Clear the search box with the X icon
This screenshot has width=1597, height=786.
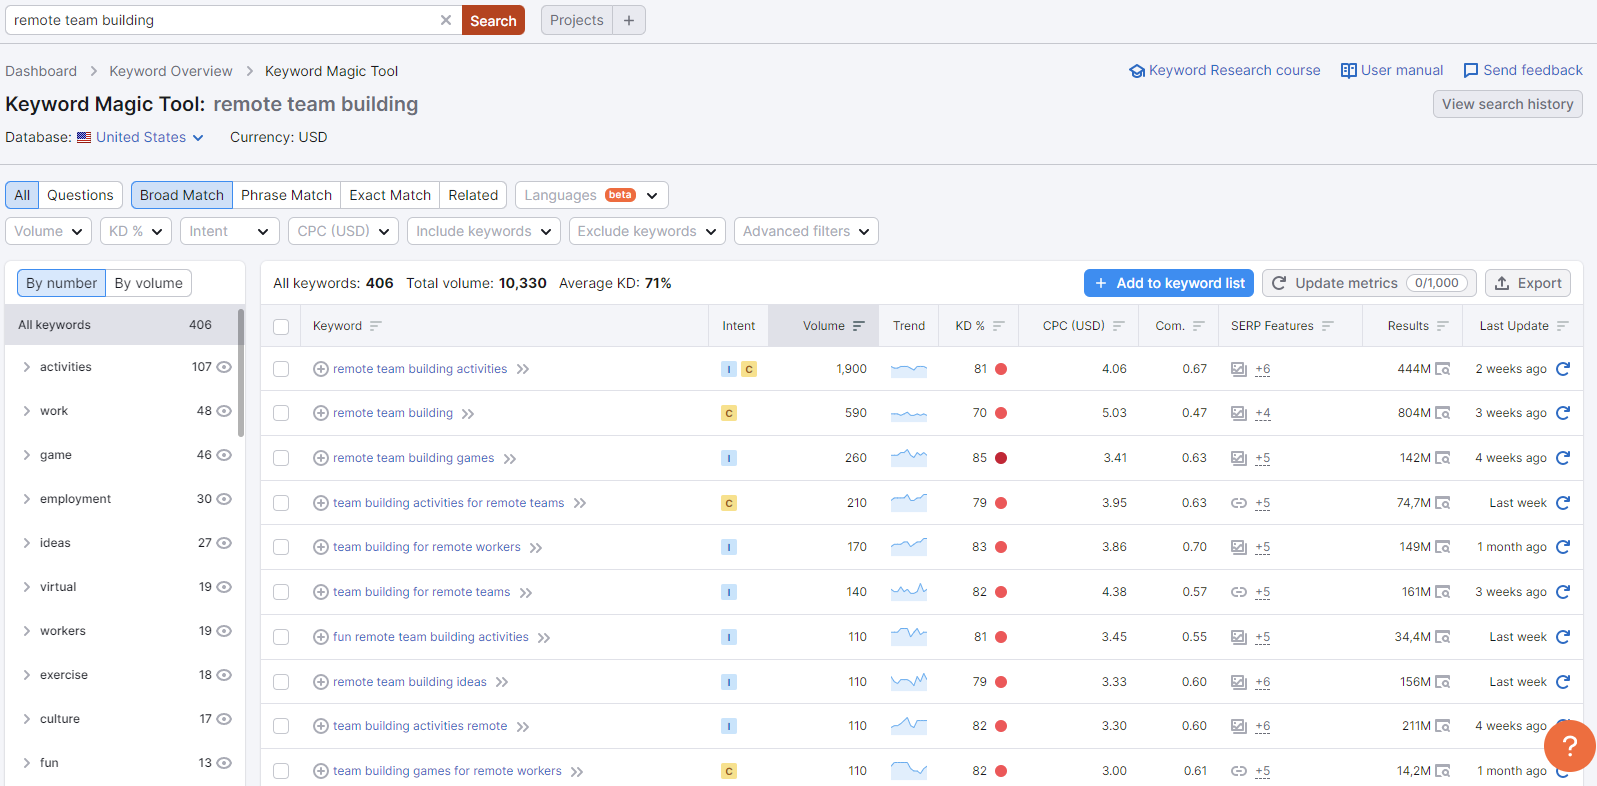click(446, 20)
